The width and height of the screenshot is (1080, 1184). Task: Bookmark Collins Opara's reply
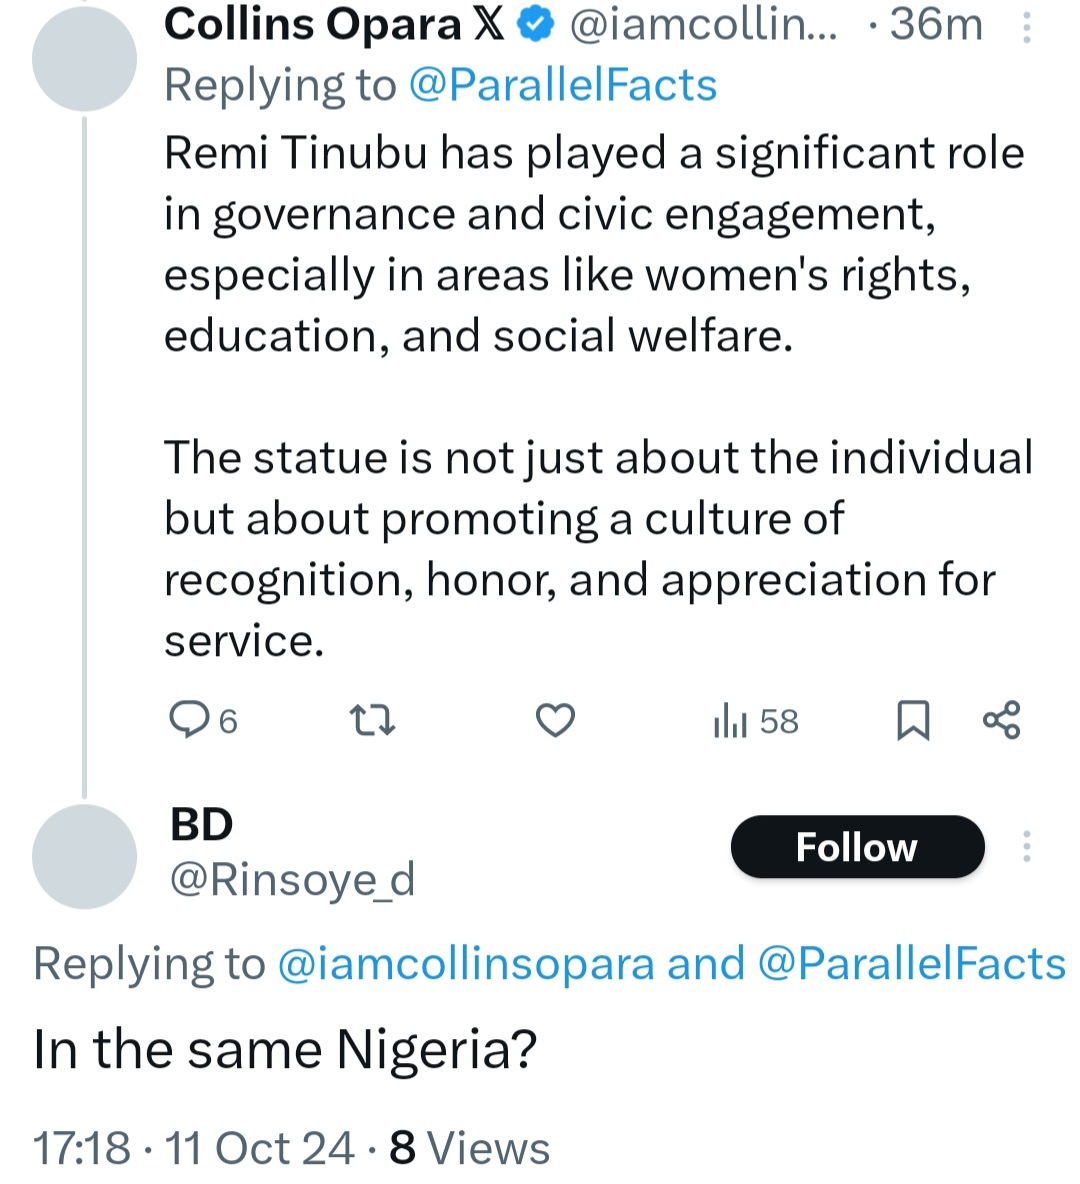click(912, 720)
